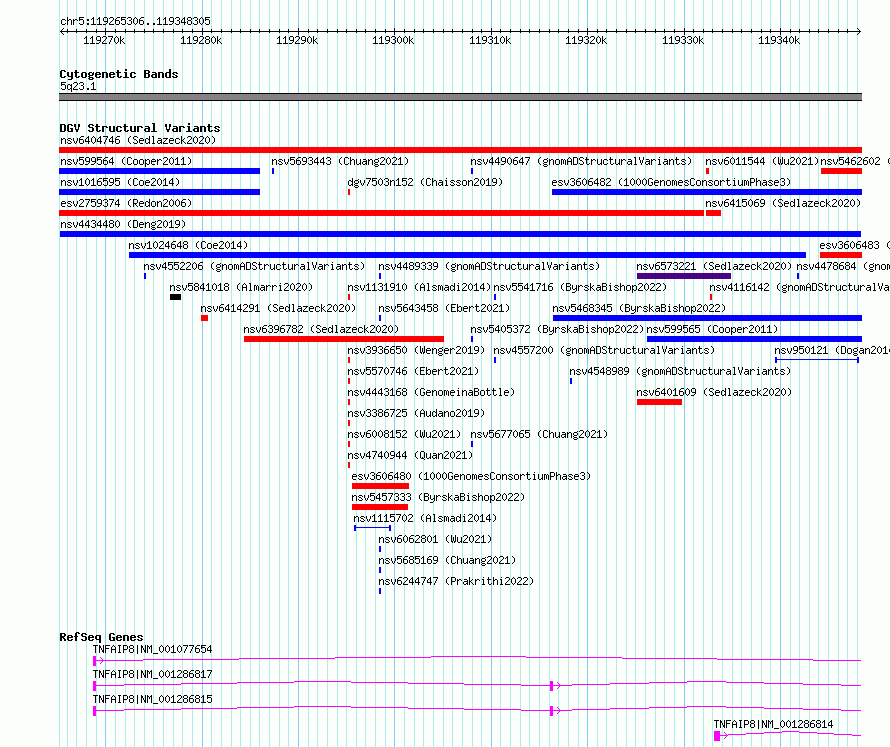Click TNFAIP8|NM_001286814 gene label
This screenshot has width=890, height=747.
pos(773,724)
